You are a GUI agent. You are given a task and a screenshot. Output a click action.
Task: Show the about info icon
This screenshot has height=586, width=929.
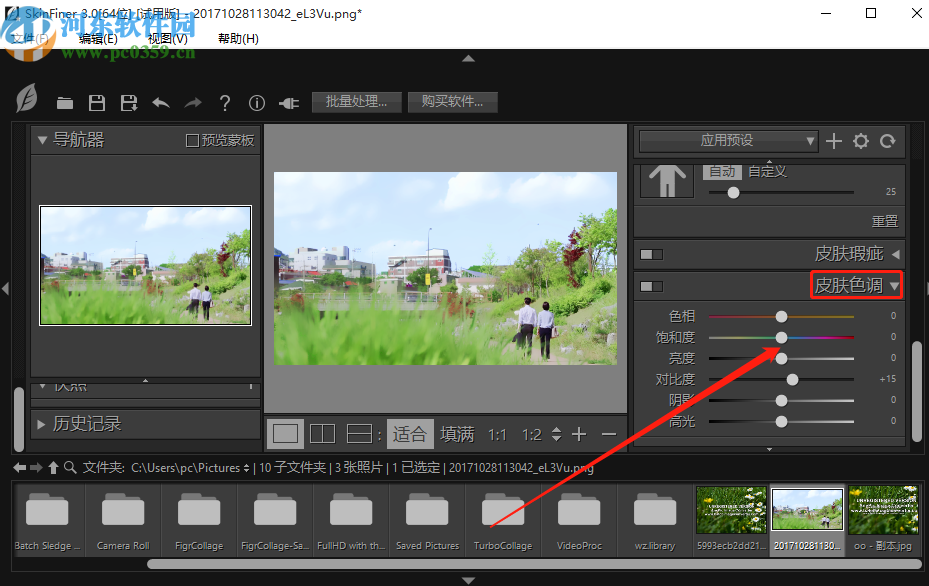tap(257, 103)
